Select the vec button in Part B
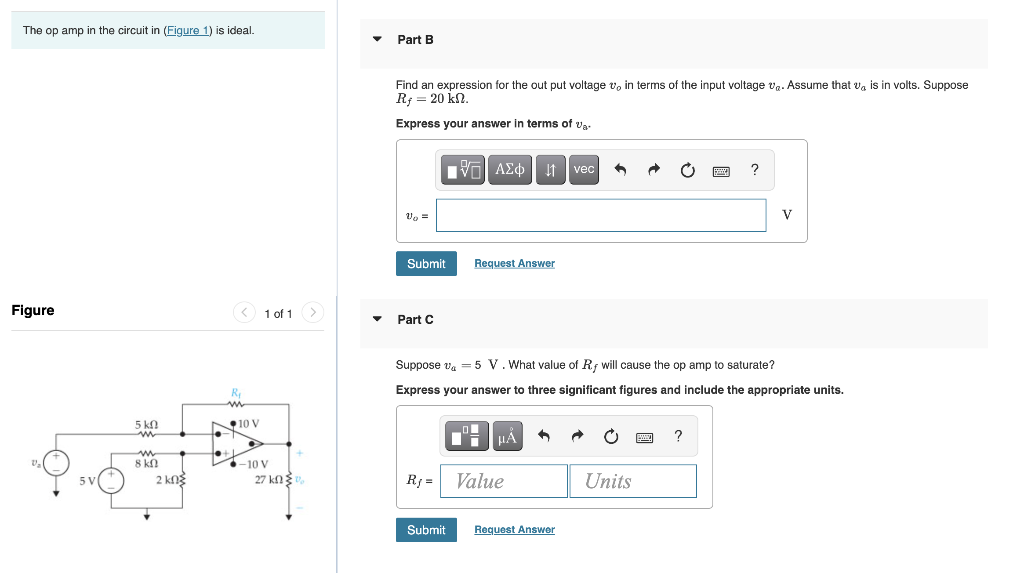 [x=584, y=170]
